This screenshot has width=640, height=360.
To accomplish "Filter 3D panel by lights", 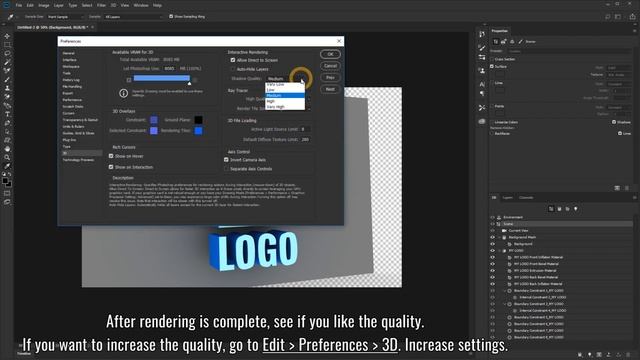I will click(x=576, y=209).
